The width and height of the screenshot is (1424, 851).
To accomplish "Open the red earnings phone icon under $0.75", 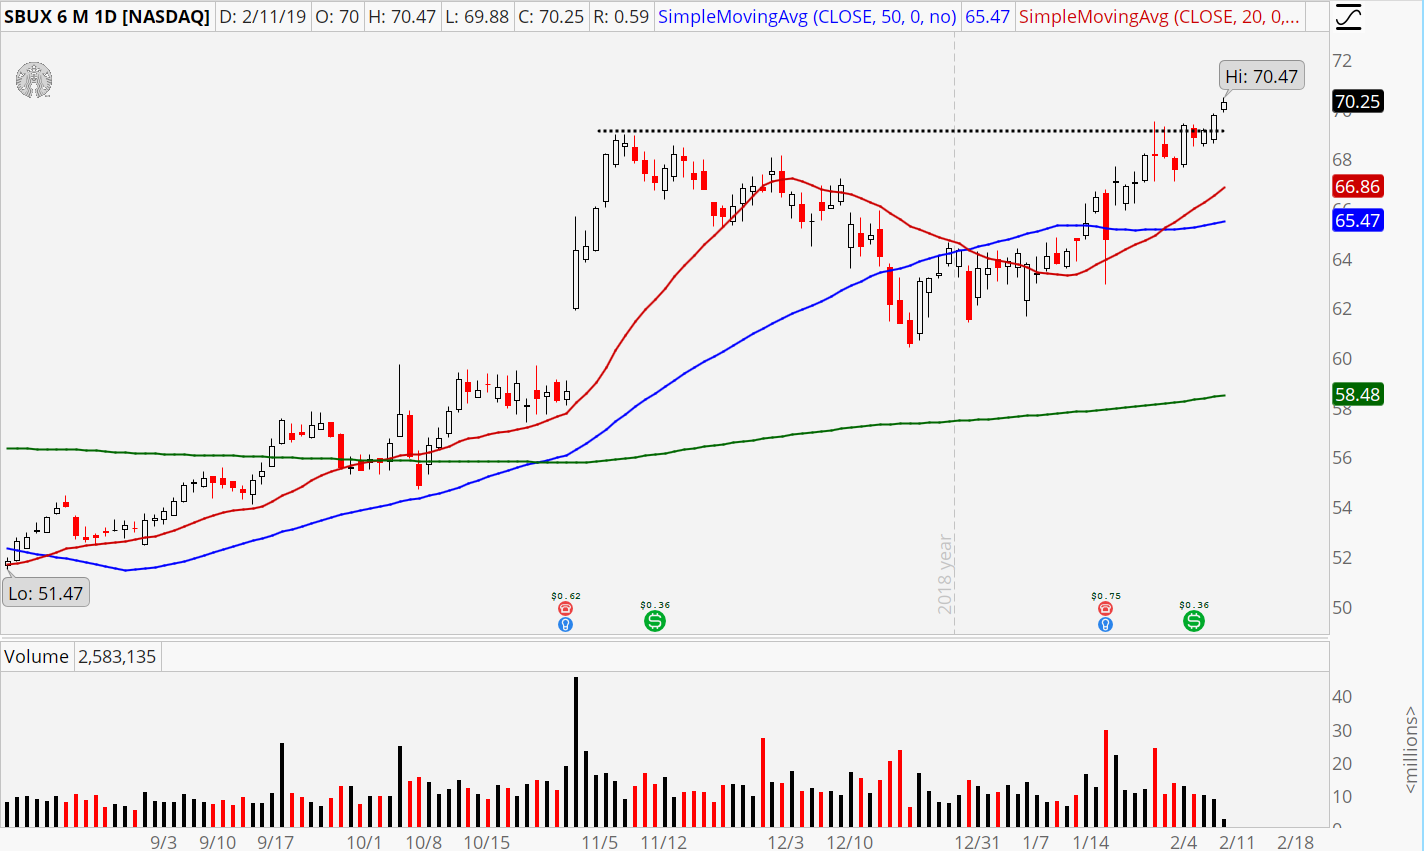I will [1106, 608].
